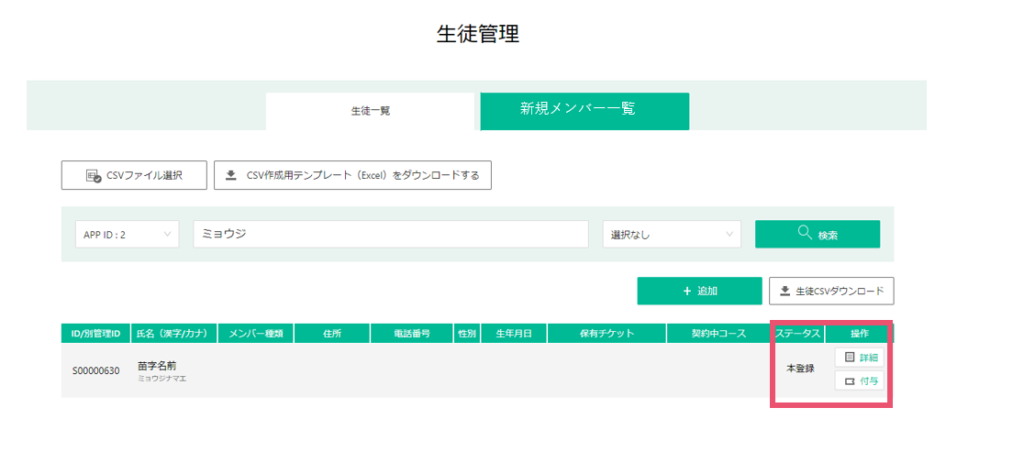Download the CSV作成用テンプレート (Excel) file

353,175
